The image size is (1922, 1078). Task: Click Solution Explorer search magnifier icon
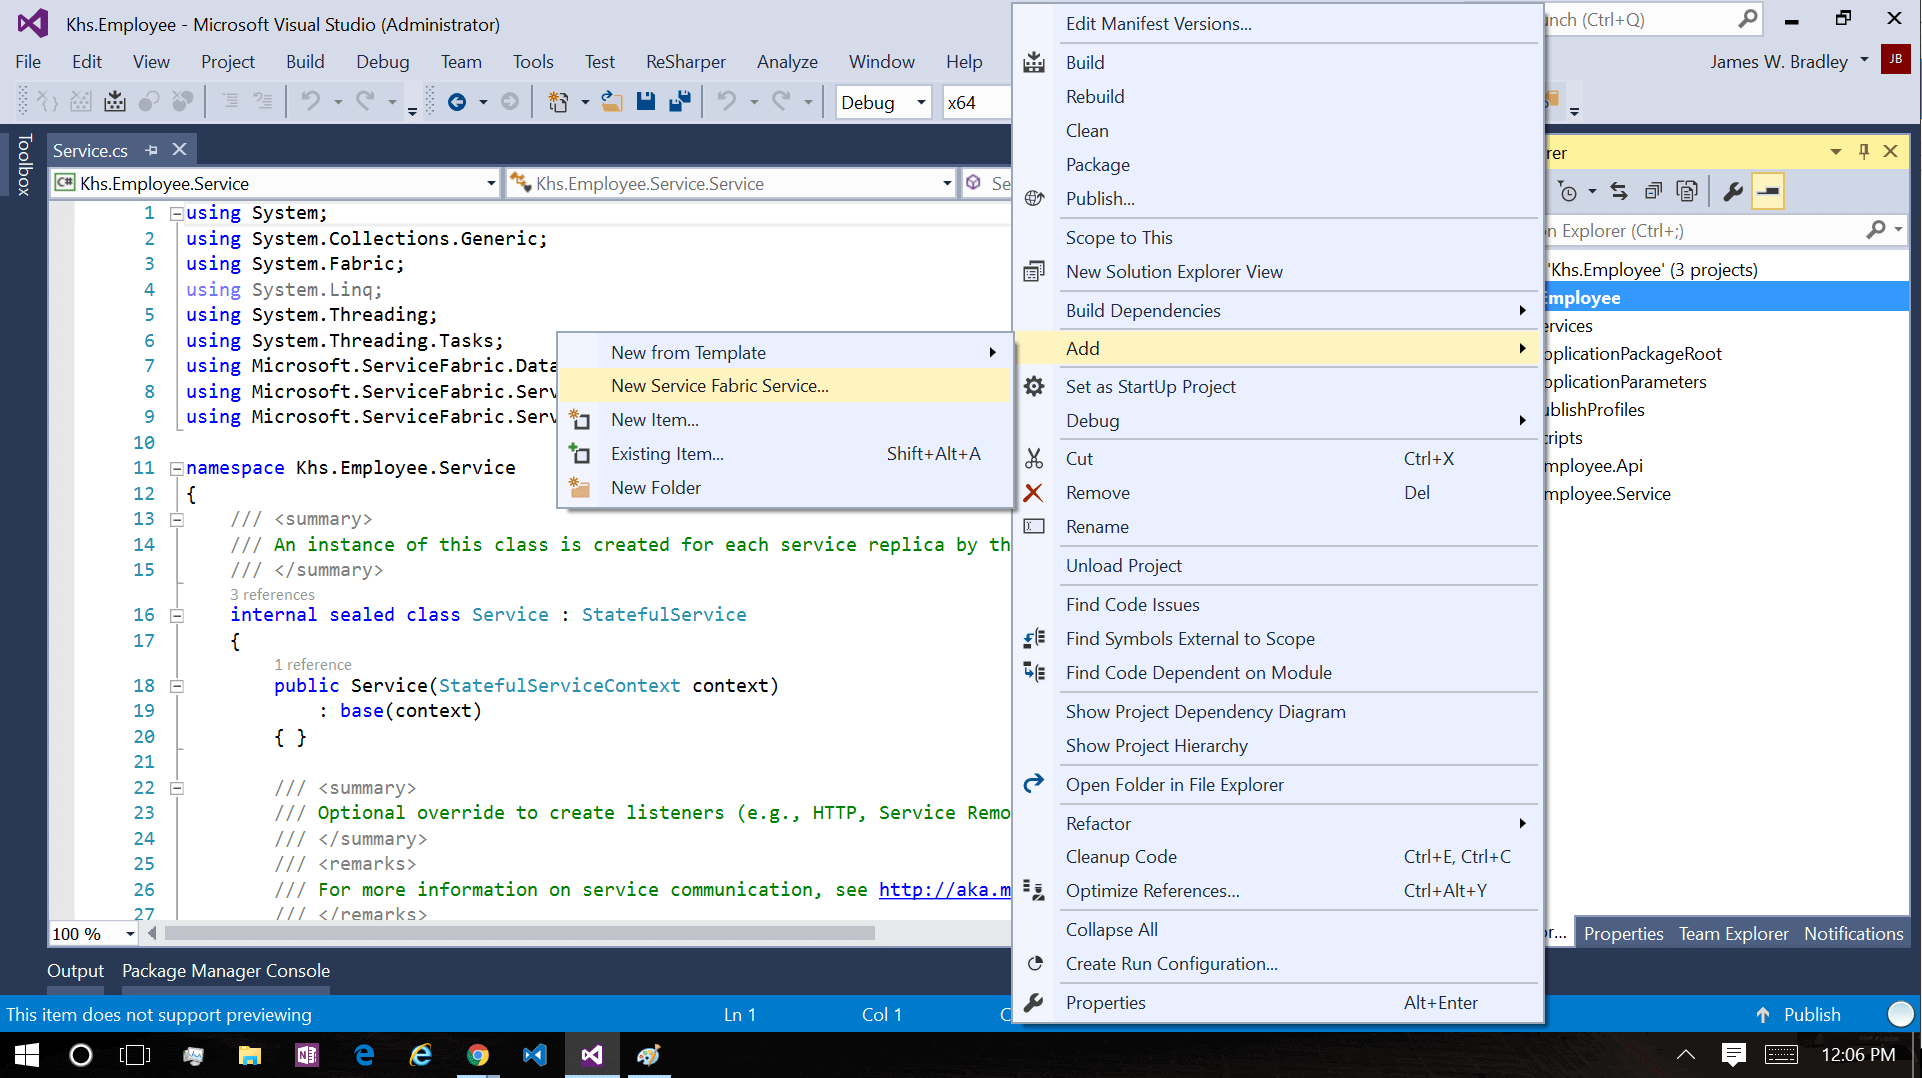pos(1876,231)
